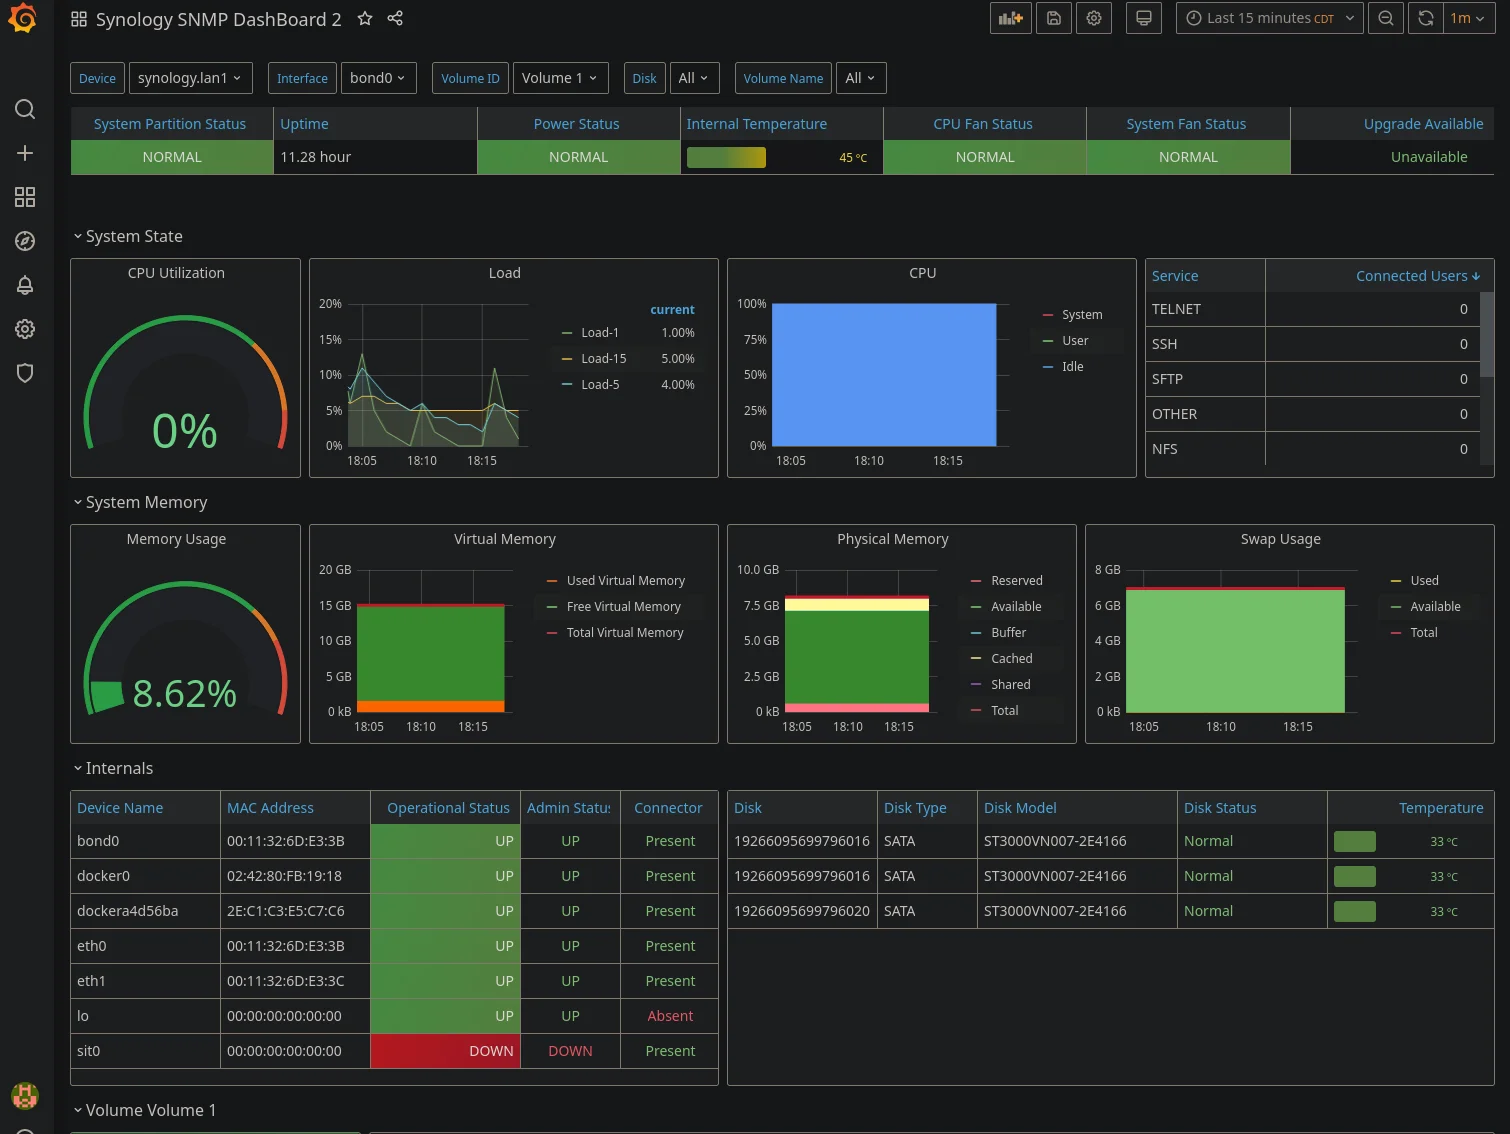Image resolution: width=1510 pixels, height=1134 pixels.
Task: Click the share dashboard icon
Action: 395,19
